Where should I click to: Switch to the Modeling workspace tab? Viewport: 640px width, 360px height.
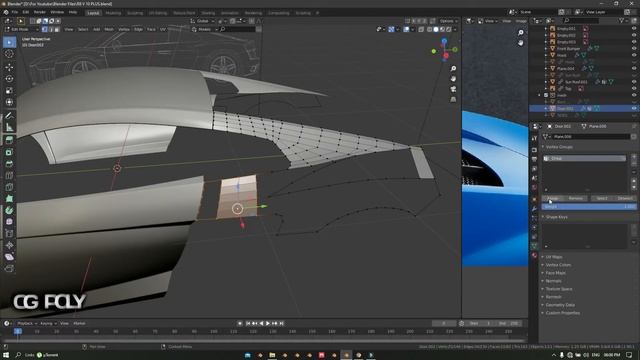coord(113,13)
